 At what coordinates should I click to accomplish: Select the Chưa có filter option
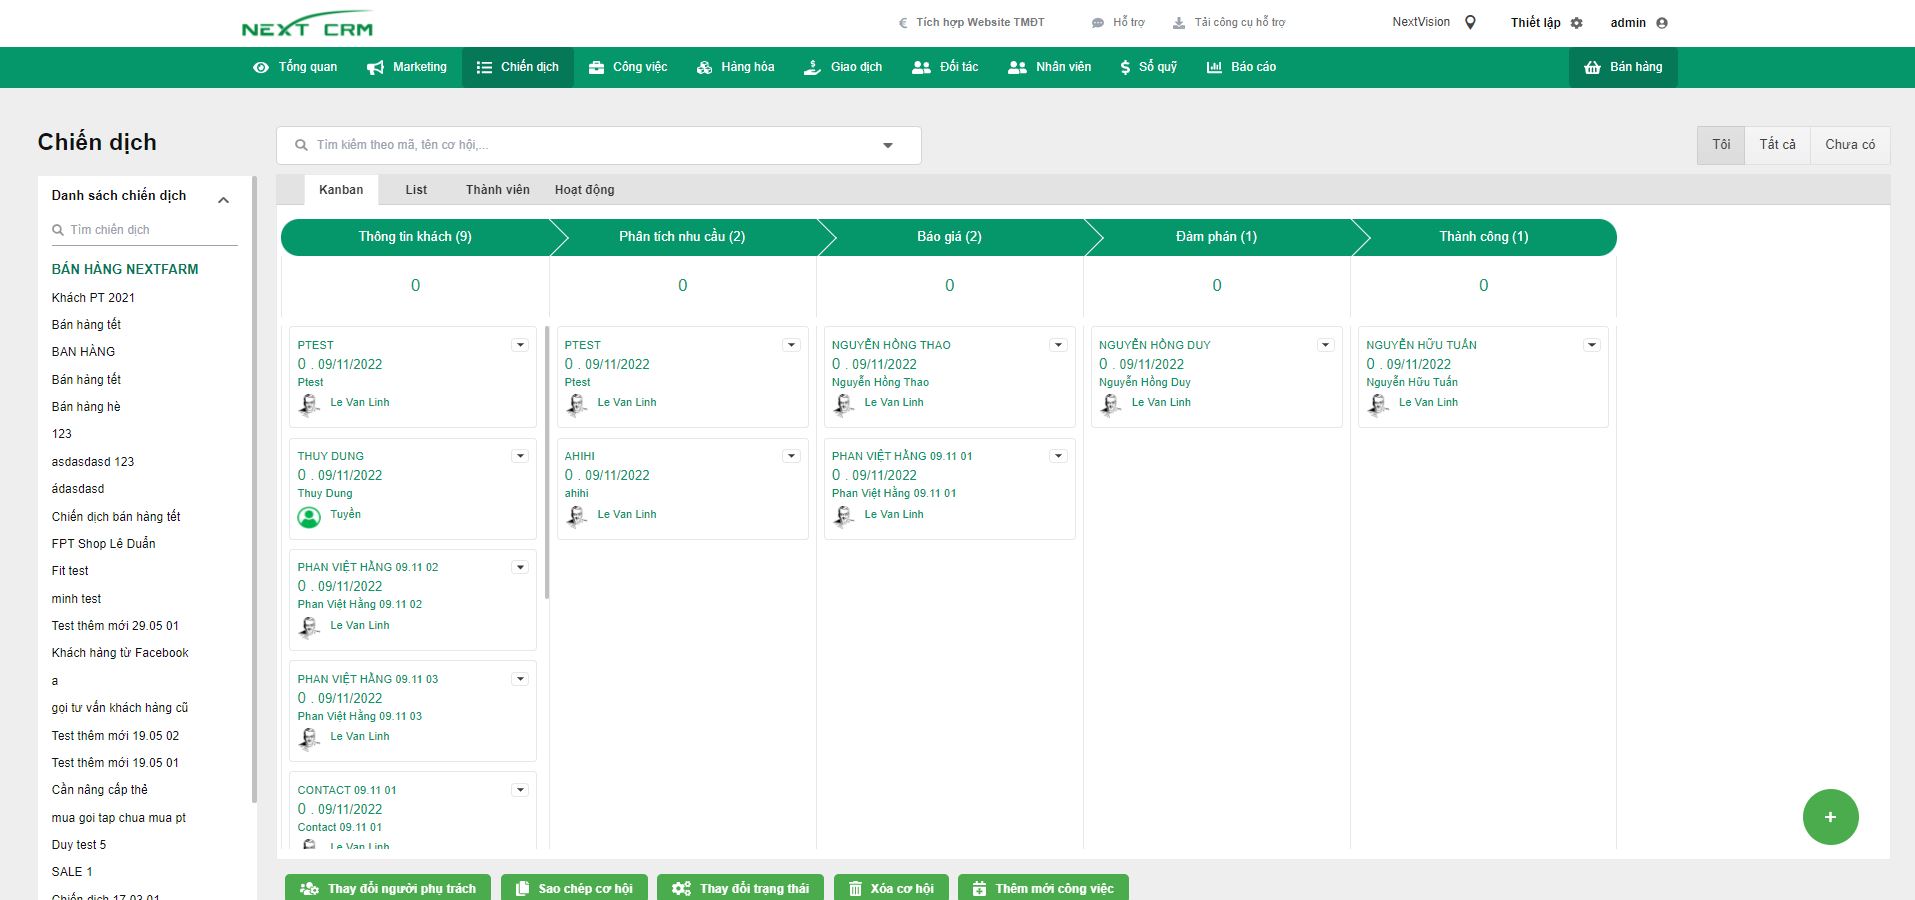coord(1849,145)
